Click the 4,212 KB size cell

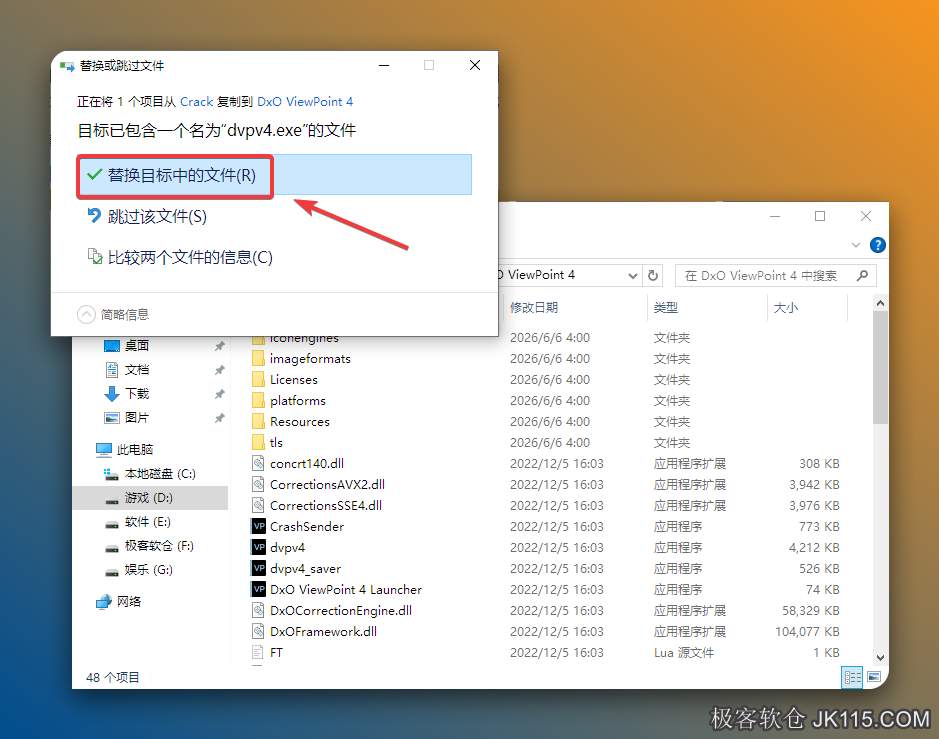coord(814,547)
